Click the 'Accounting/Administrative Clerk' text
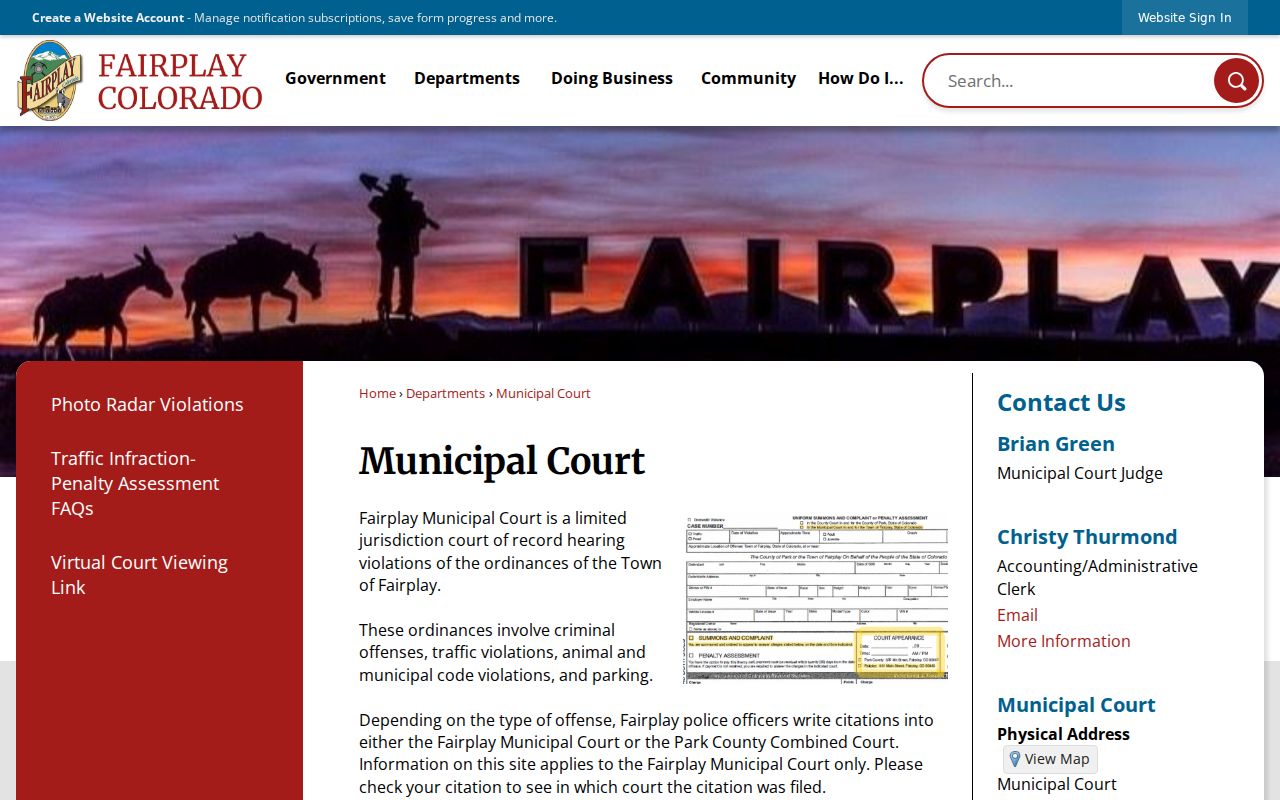 (x=1097, y=577)
